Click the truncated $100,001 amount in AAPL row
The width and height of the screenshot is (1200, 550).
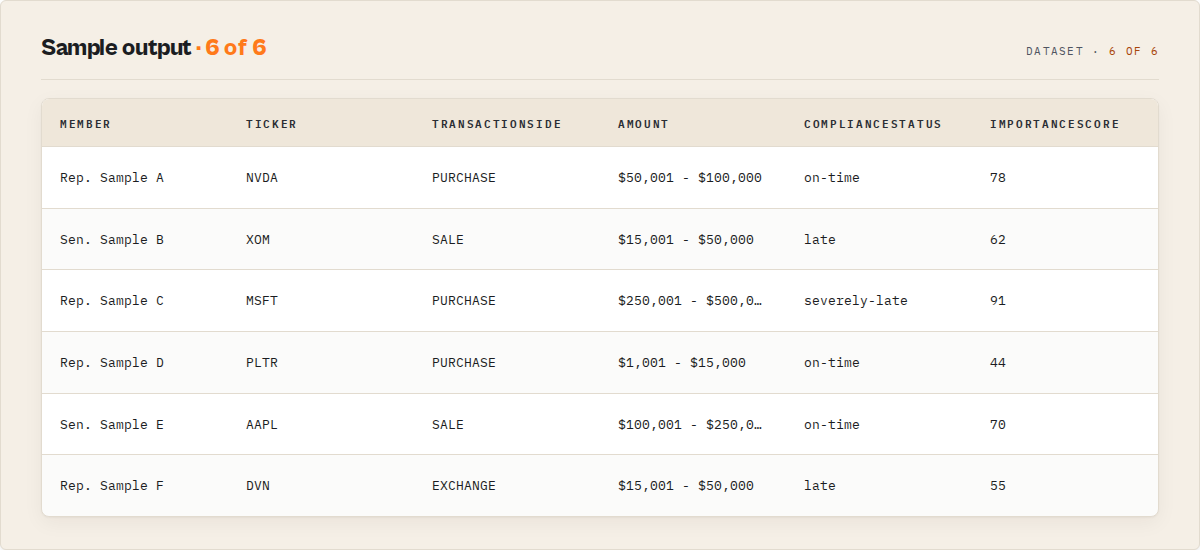click(690, 425)
